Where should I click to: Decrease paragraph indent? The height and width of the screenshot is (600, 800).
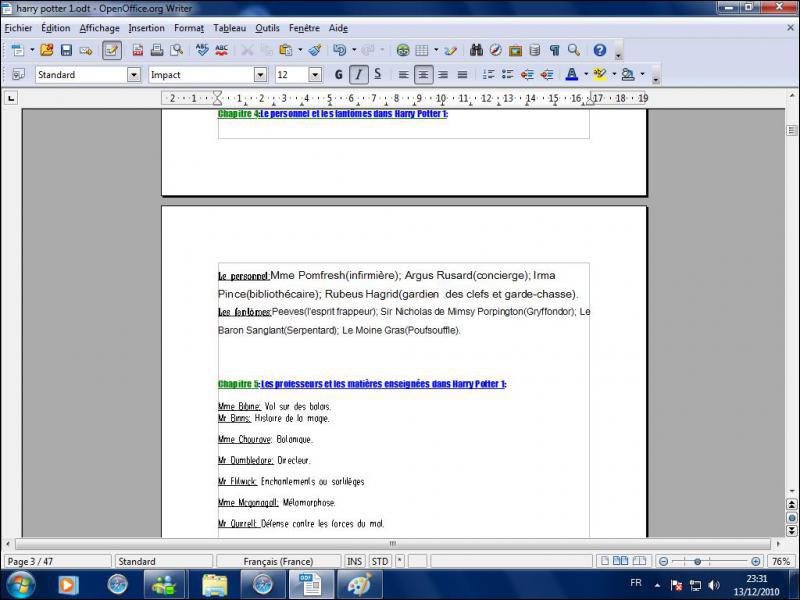pos(527,75)
